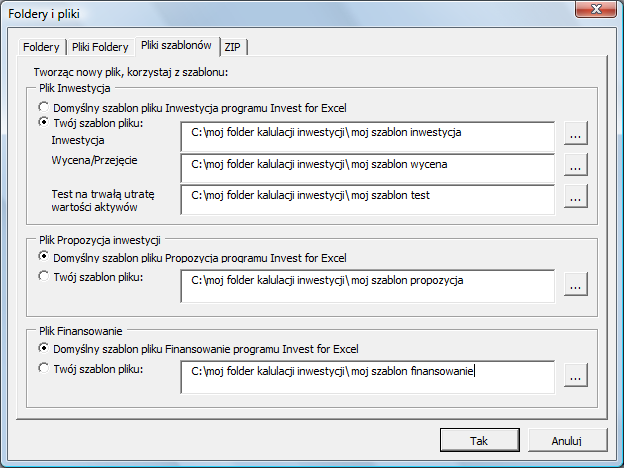Open browse button for Finansowanie template path
Screen dimensions: 624x468
coord(575,375)
